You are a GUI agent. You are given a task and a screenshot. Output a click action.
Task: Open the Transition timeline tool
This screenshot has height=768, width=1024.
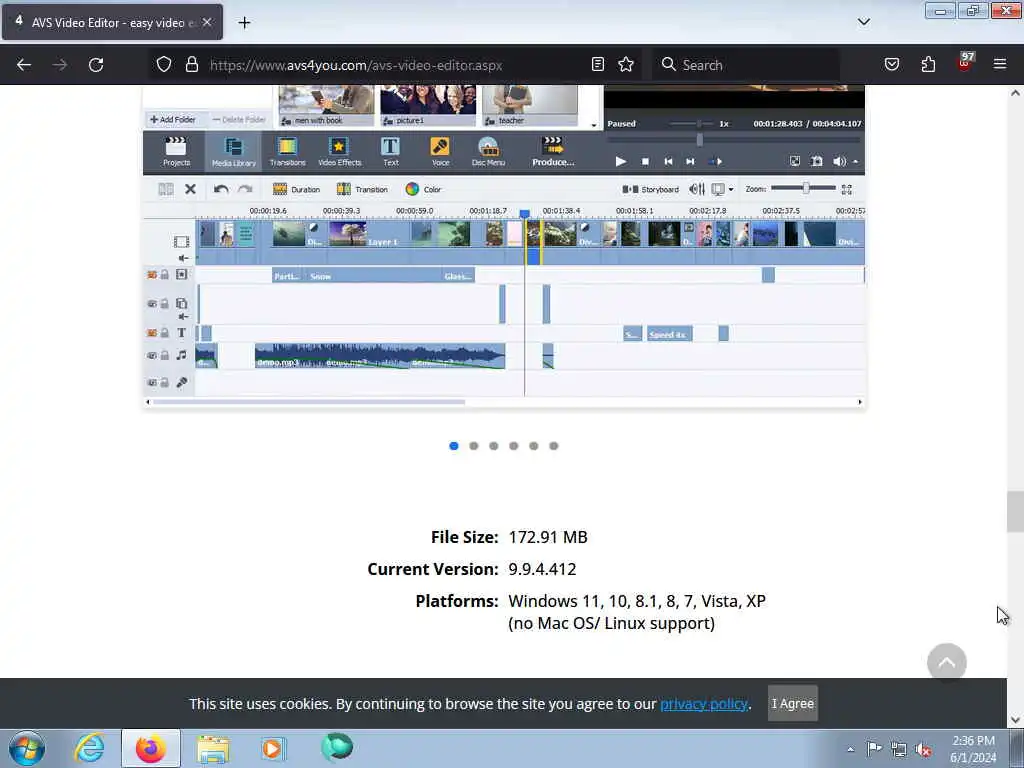(x=362, y=189)
